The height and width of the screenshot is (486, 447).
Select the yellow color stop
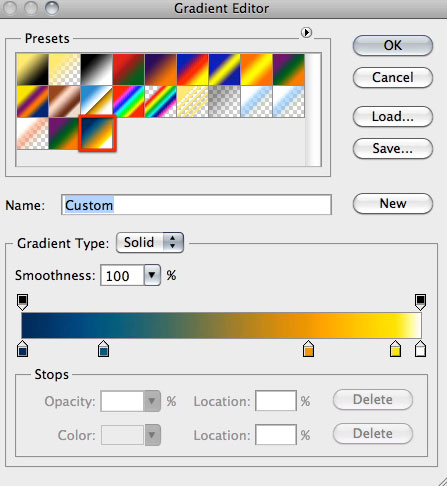tap(395, 349)
